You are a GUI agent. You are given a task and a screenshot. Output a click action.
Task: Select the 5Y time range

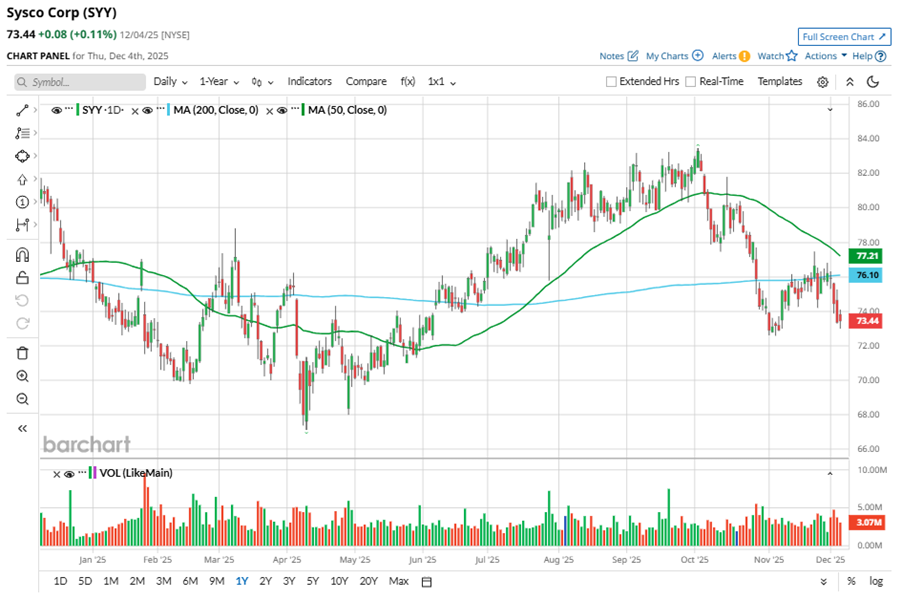click(x=312, y=581)
